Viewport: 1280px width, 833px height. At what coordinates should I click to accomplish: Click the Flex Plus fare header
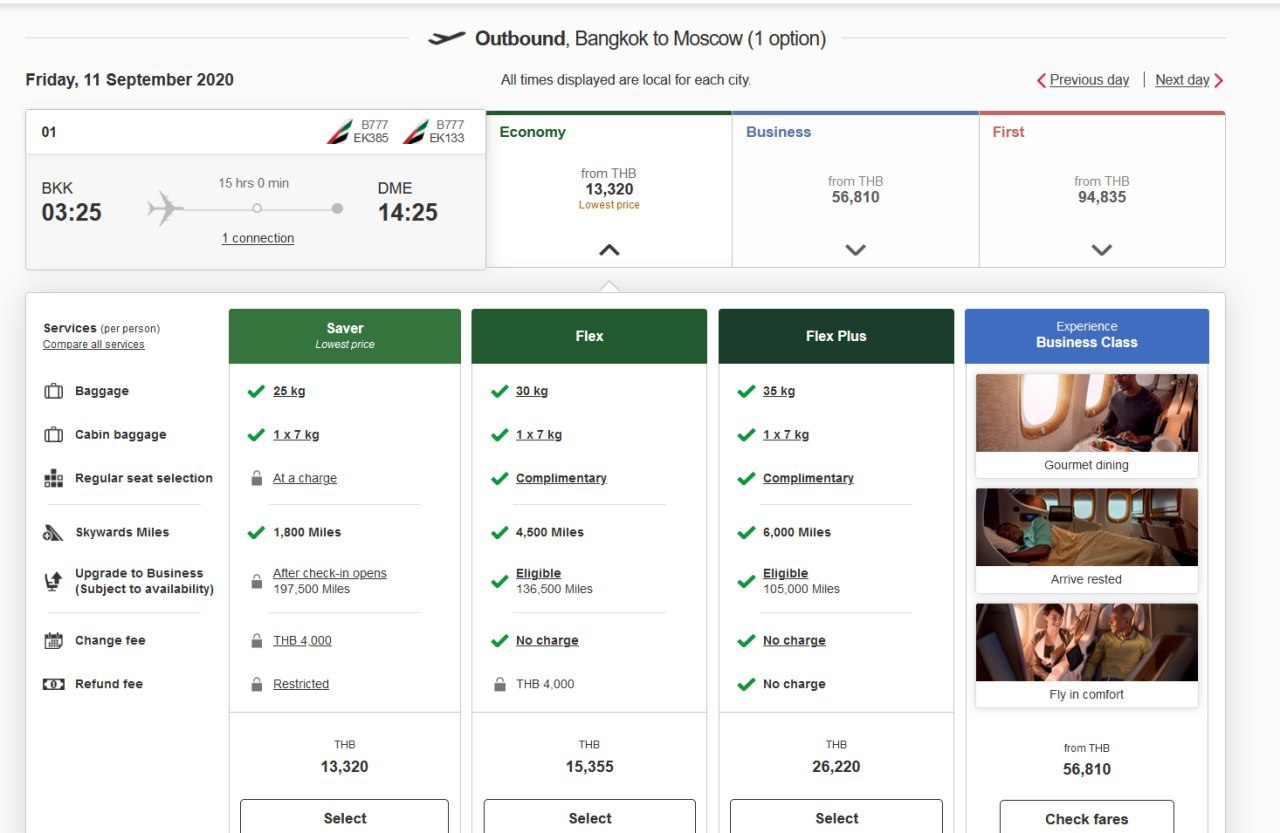click(x=836, y=336)
